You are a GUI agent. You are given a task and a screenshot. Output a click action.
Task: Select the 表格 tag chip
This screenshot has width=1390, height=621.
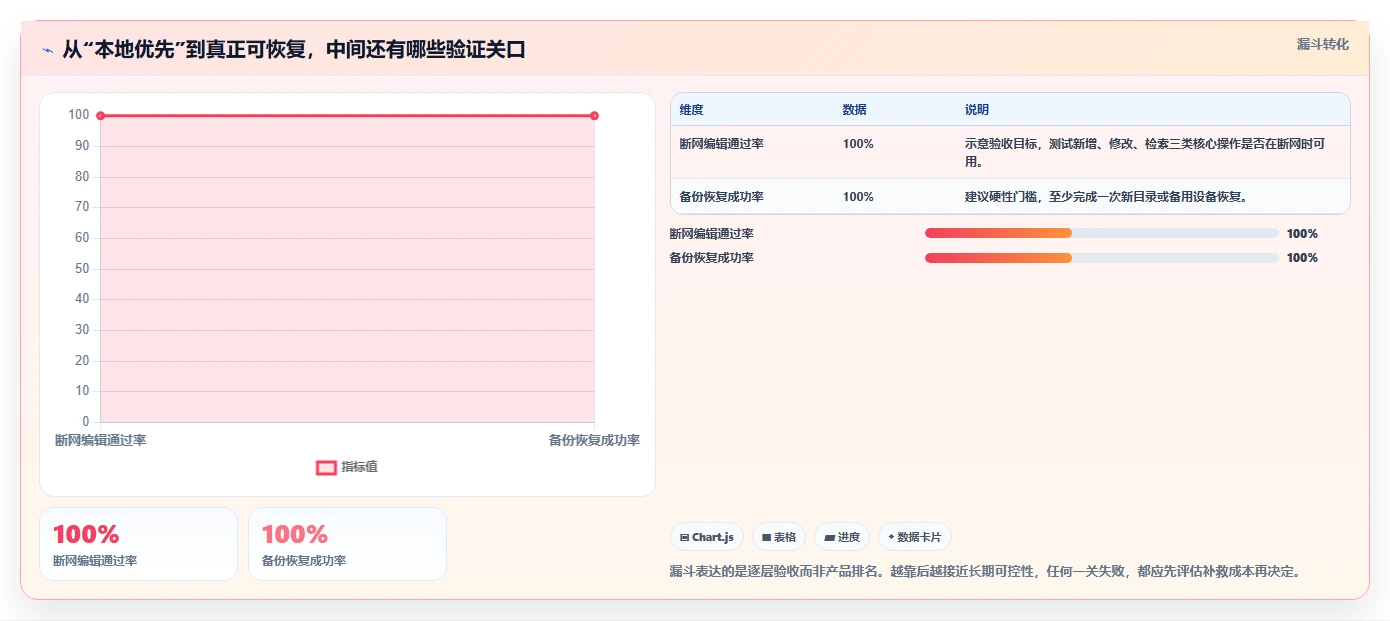click(x=778, y=537)
